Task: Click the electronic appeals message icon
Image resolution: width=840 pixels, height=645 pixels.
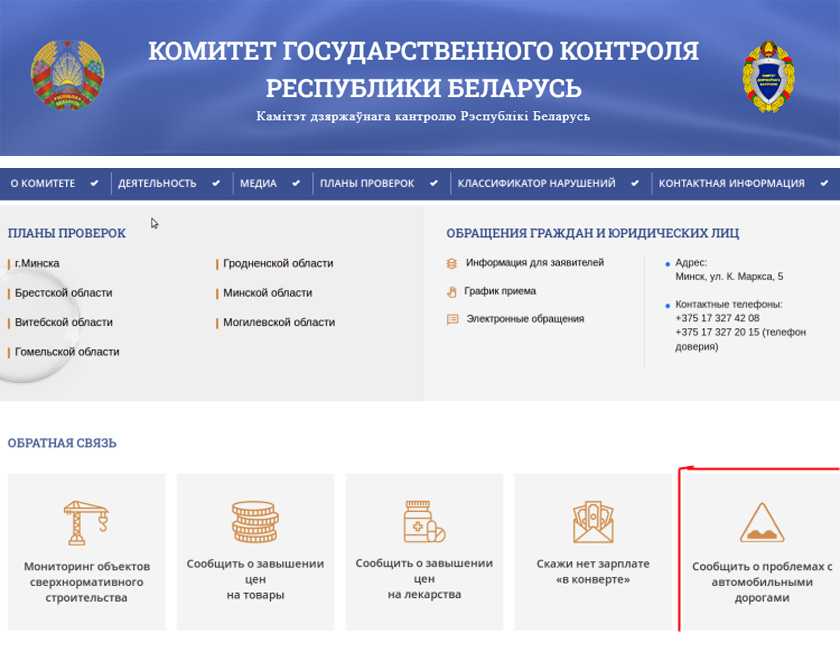Action: point(452,320)
